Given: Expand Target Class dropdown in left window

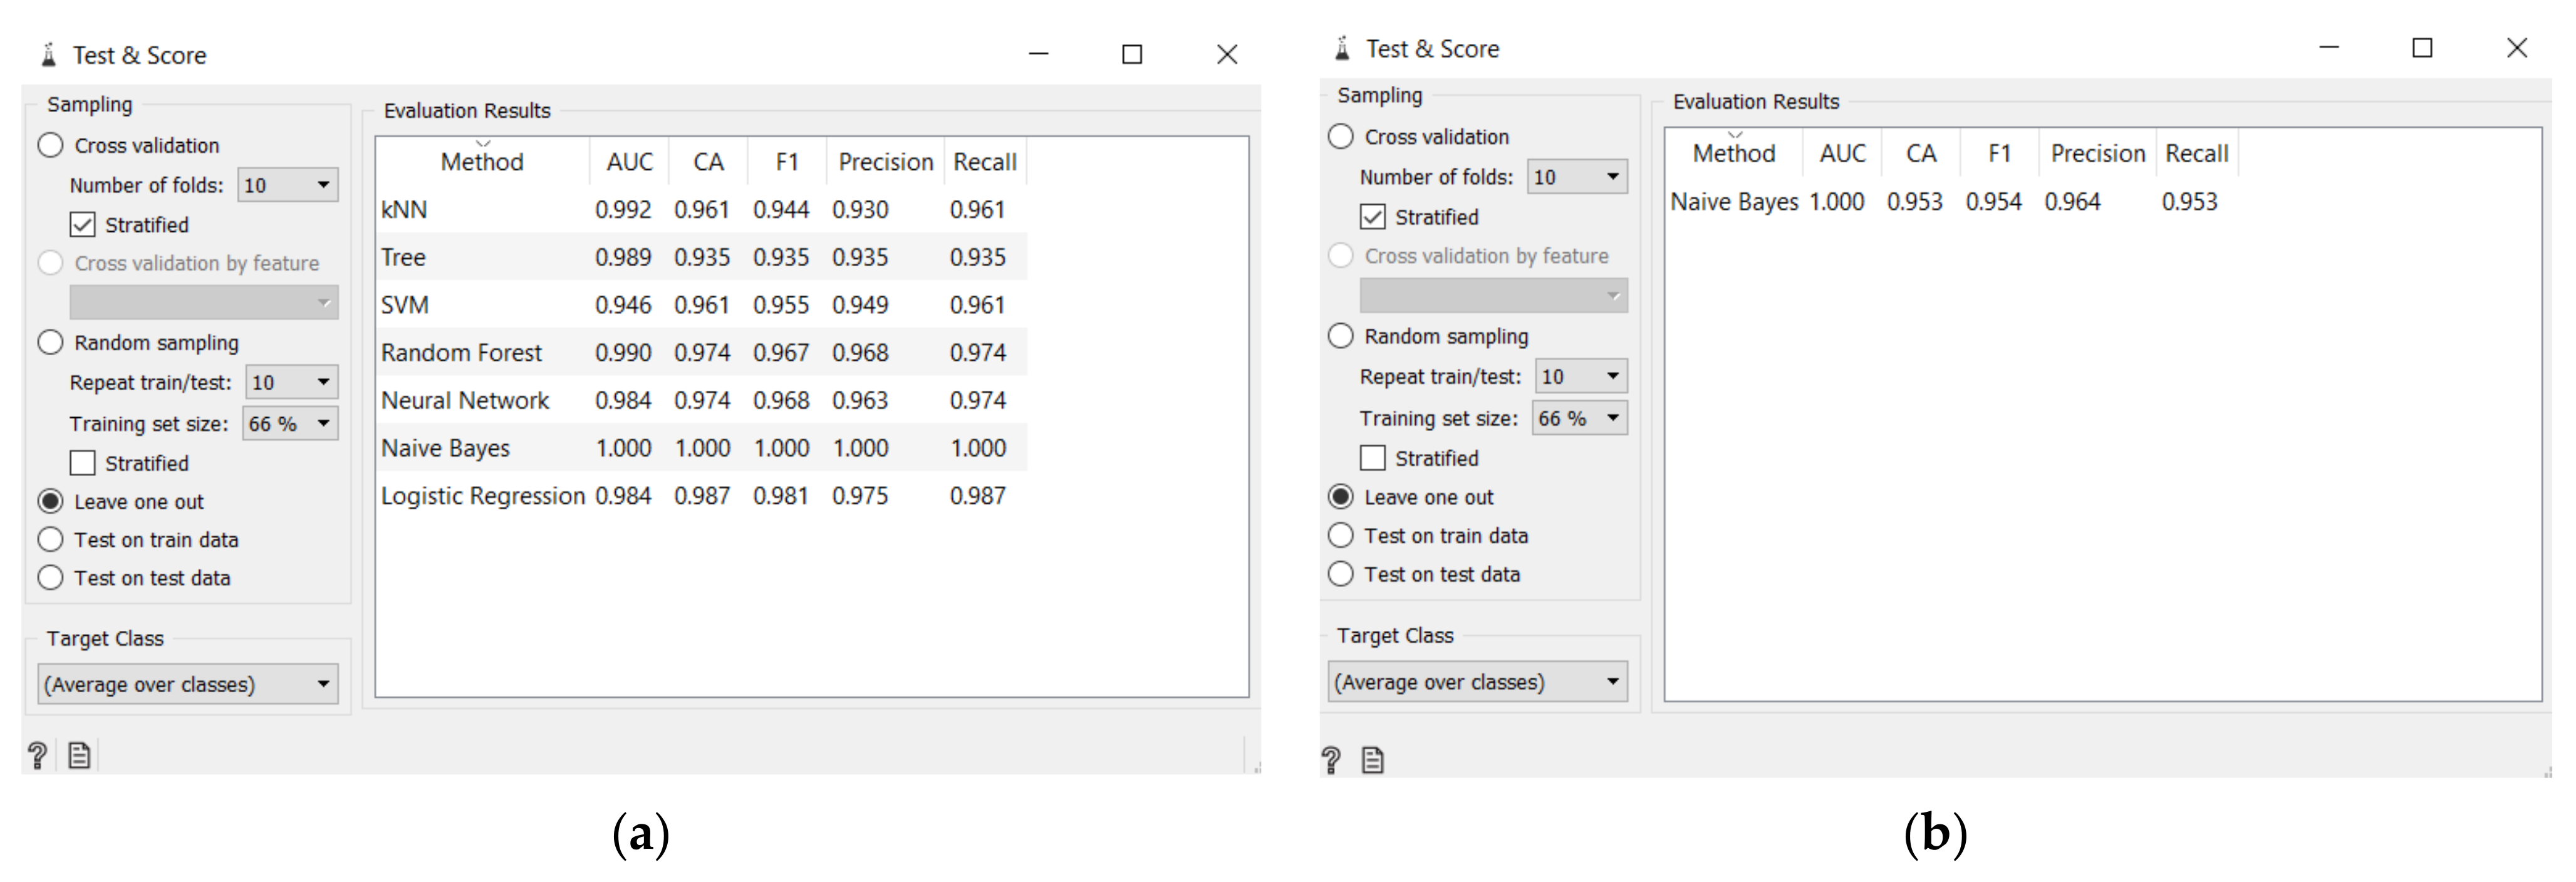Looking at the screenshot, I should 188,684.
